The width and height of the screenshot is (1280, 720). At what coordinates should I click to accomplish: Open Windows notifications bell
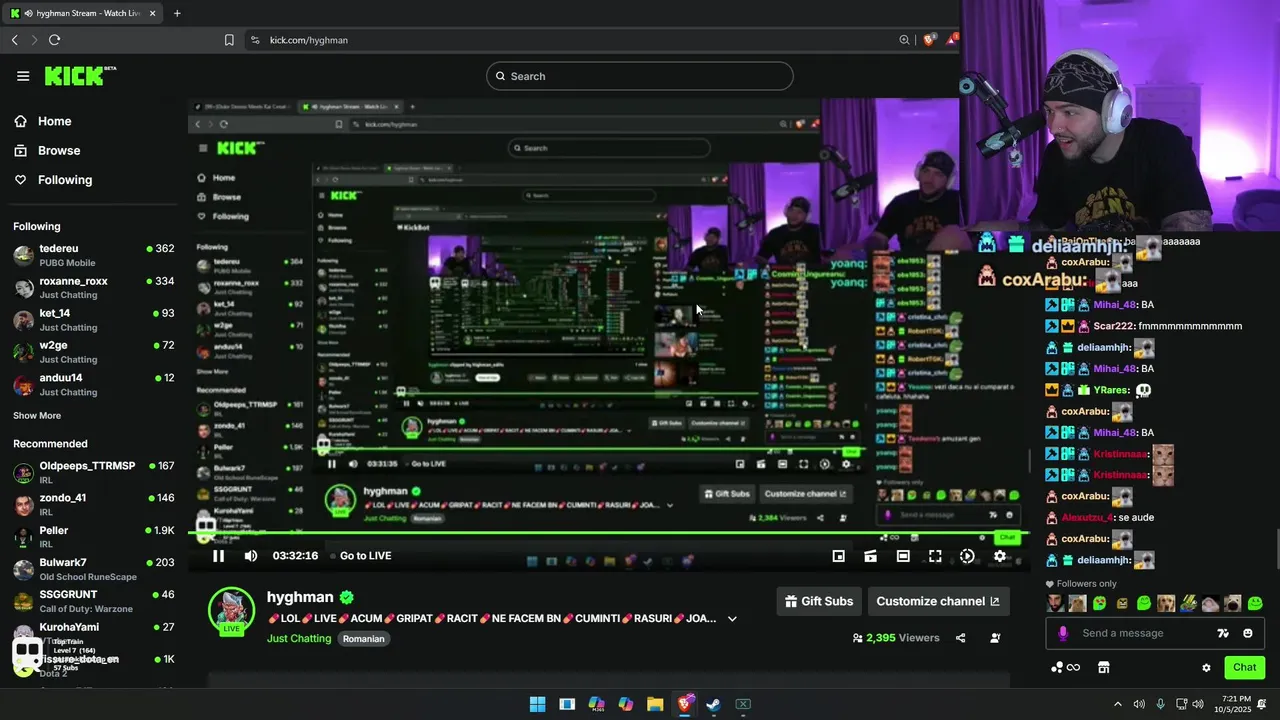1263,704
